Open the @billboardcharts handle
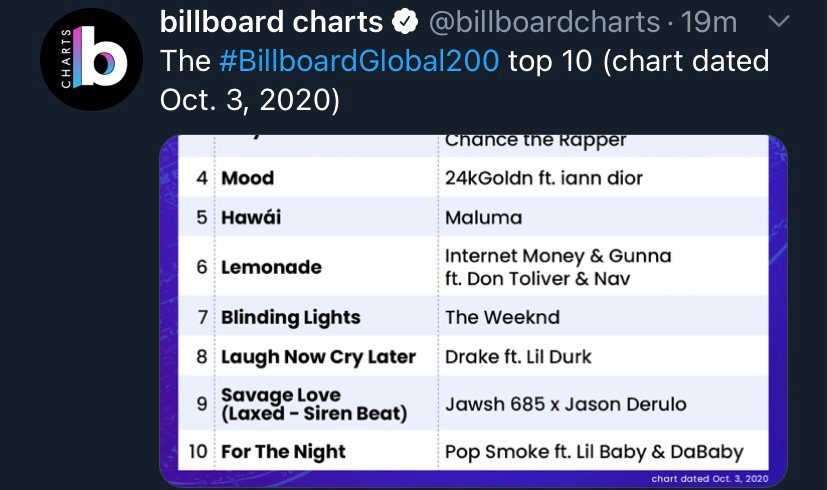The width and height of the screenshot is (827, 490). coord(544,22)
